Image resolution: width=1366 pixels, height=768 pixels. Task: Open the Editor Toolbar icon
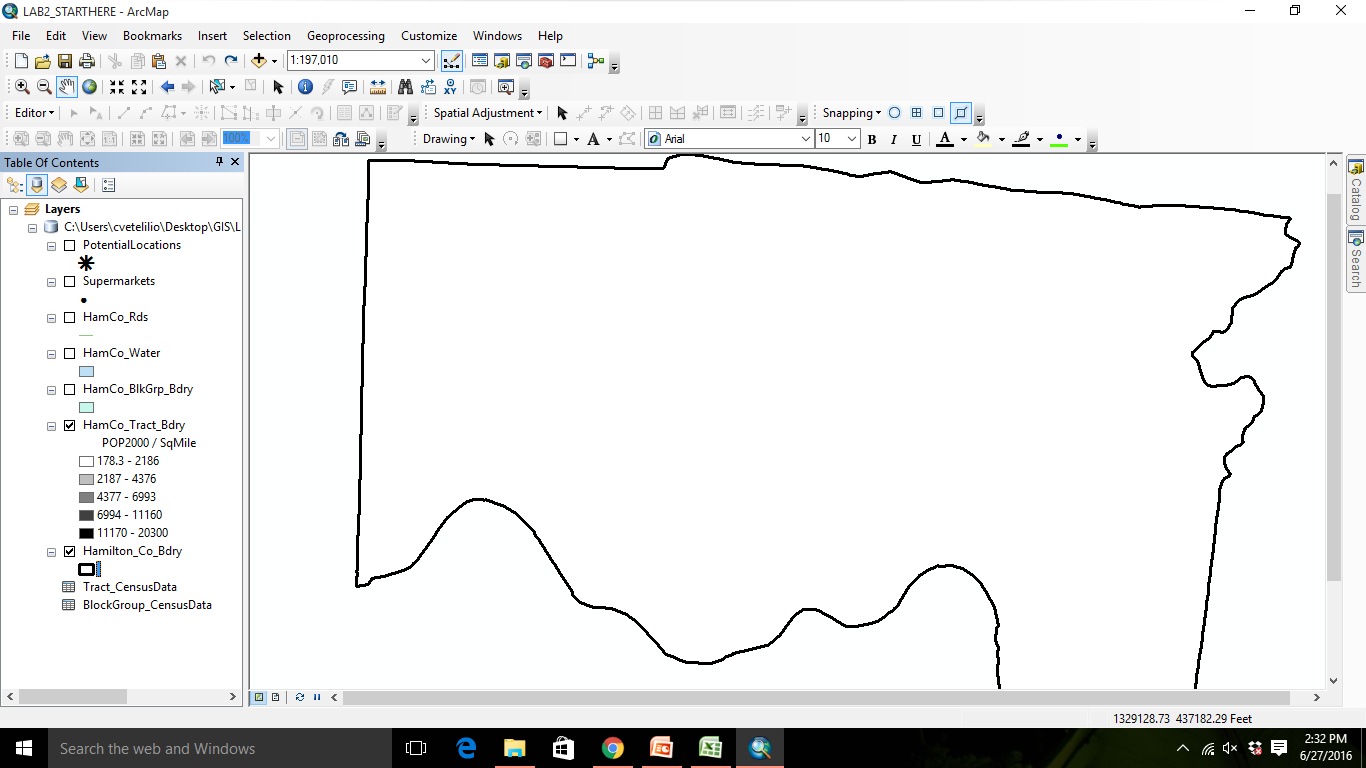pyautogui.click(x=451, y=61)
